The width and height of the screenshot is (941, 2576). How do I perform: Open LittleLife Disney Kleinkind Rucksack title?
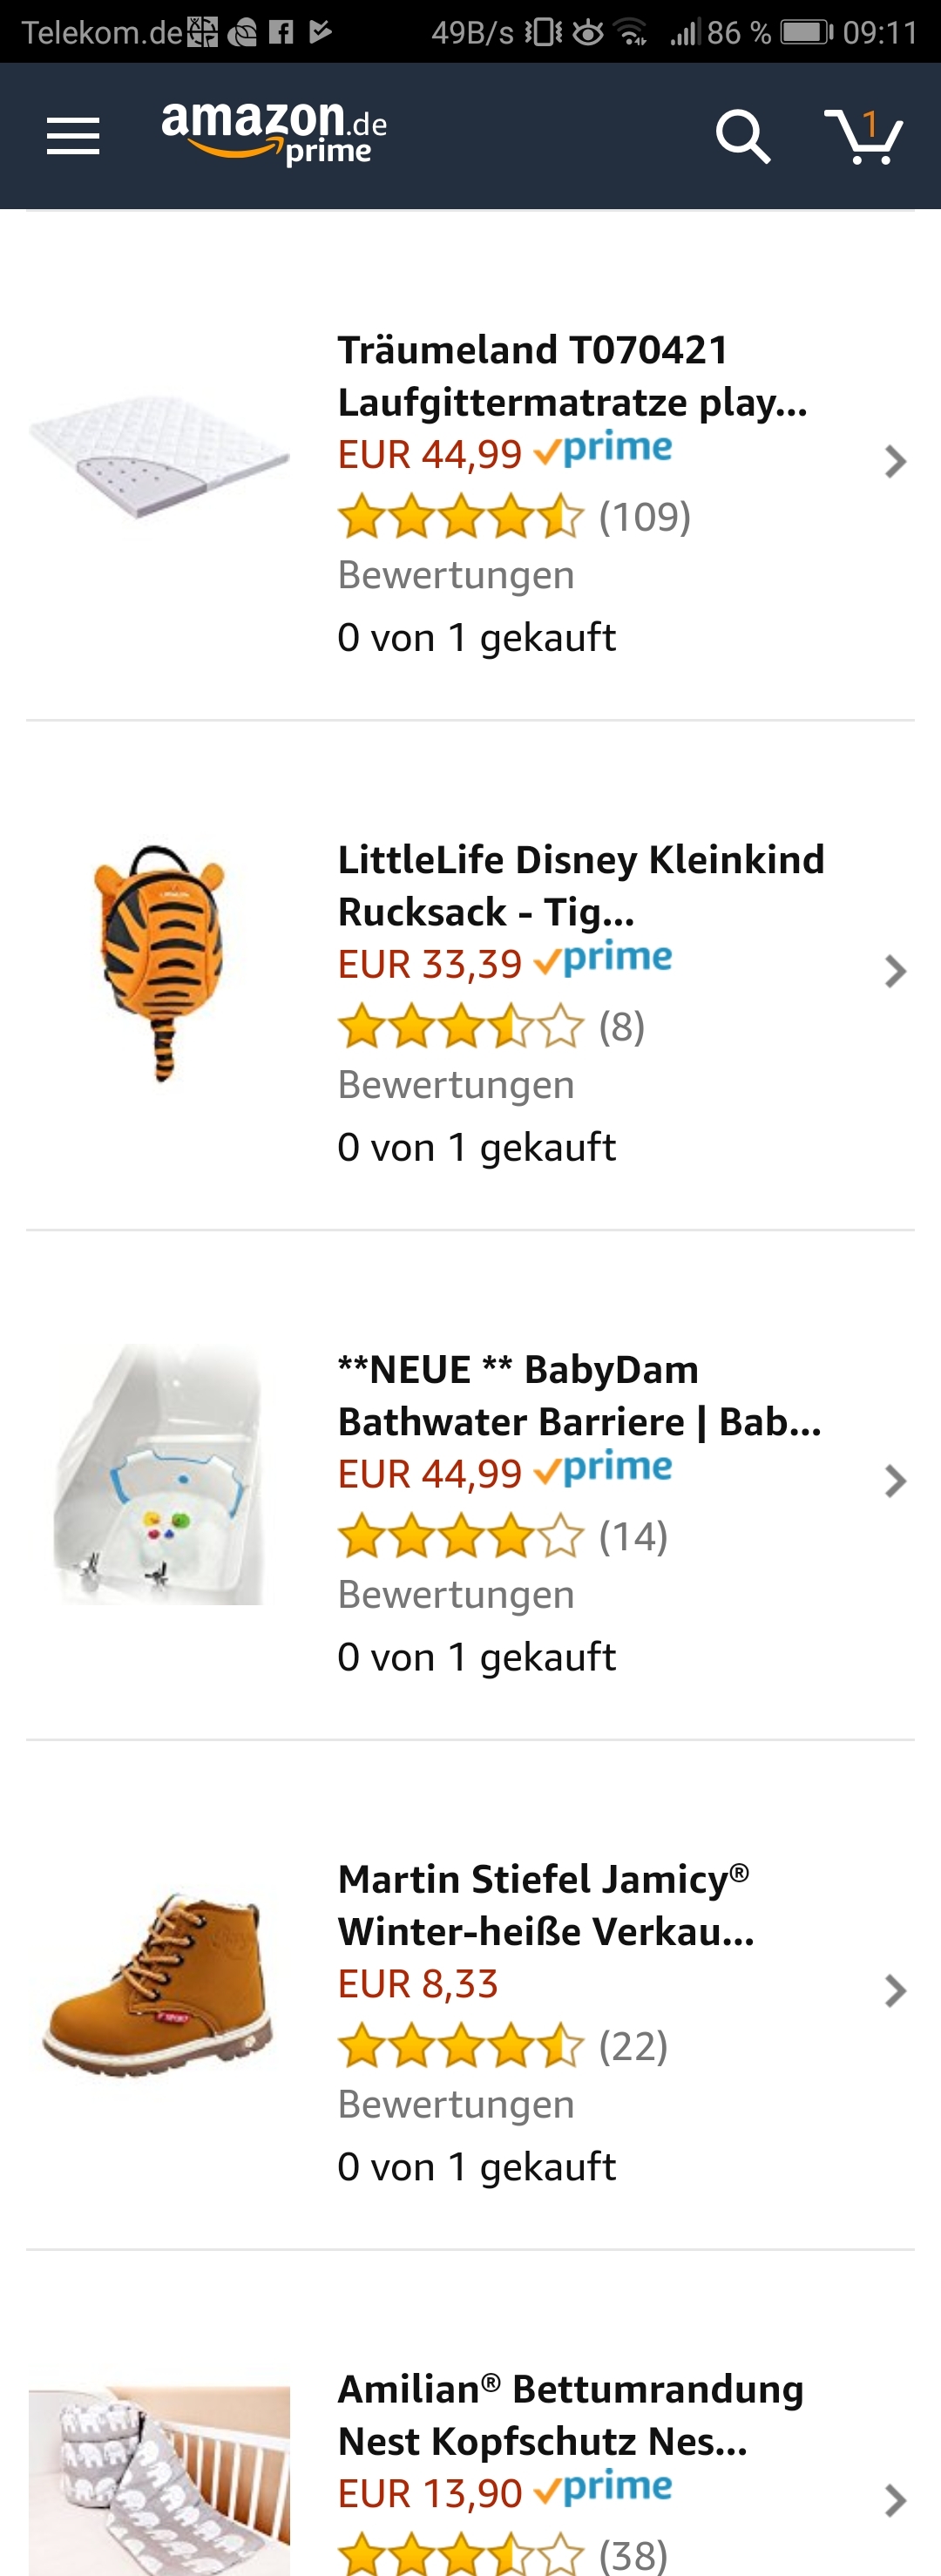pyautogui.click(x=581, y=886)
